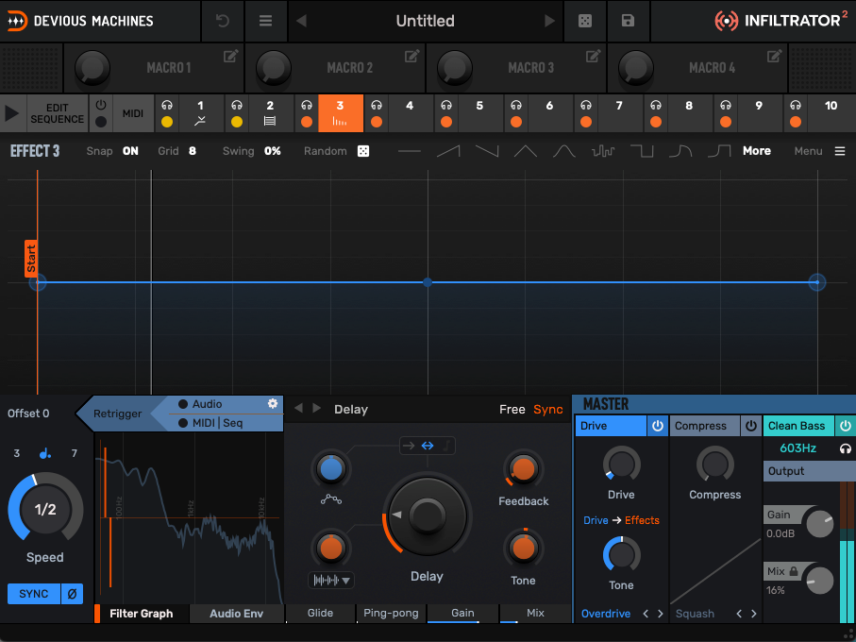Viewport: 856px width, 642px height.
Task: Switch to Filter Graph tab
Action: [x=141, y=614]
